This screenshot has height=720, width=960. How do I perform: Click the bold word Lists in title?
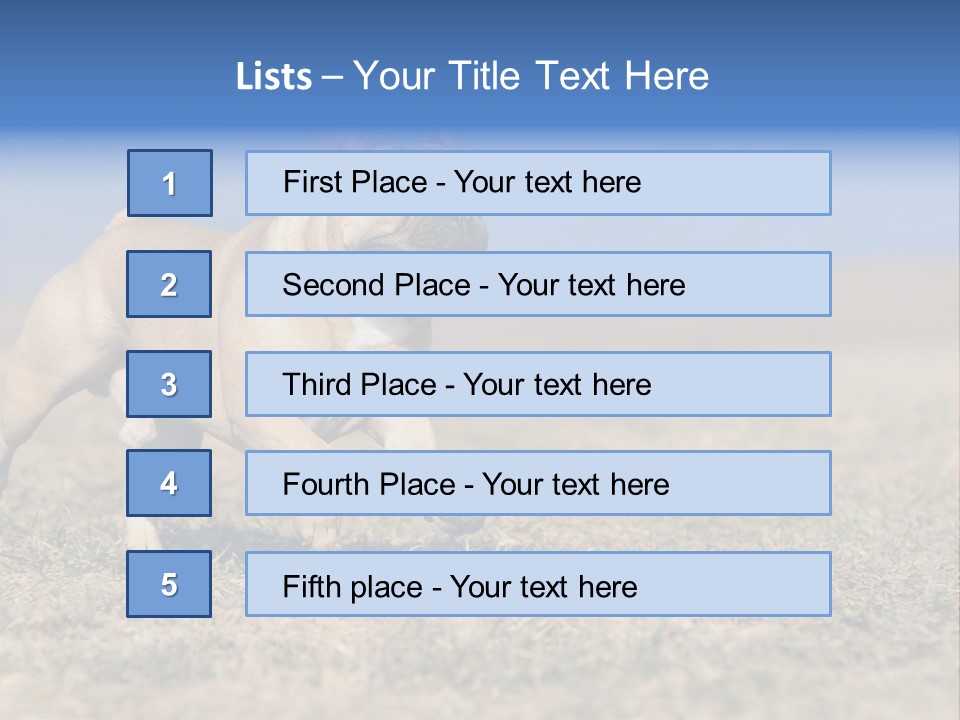273,77
